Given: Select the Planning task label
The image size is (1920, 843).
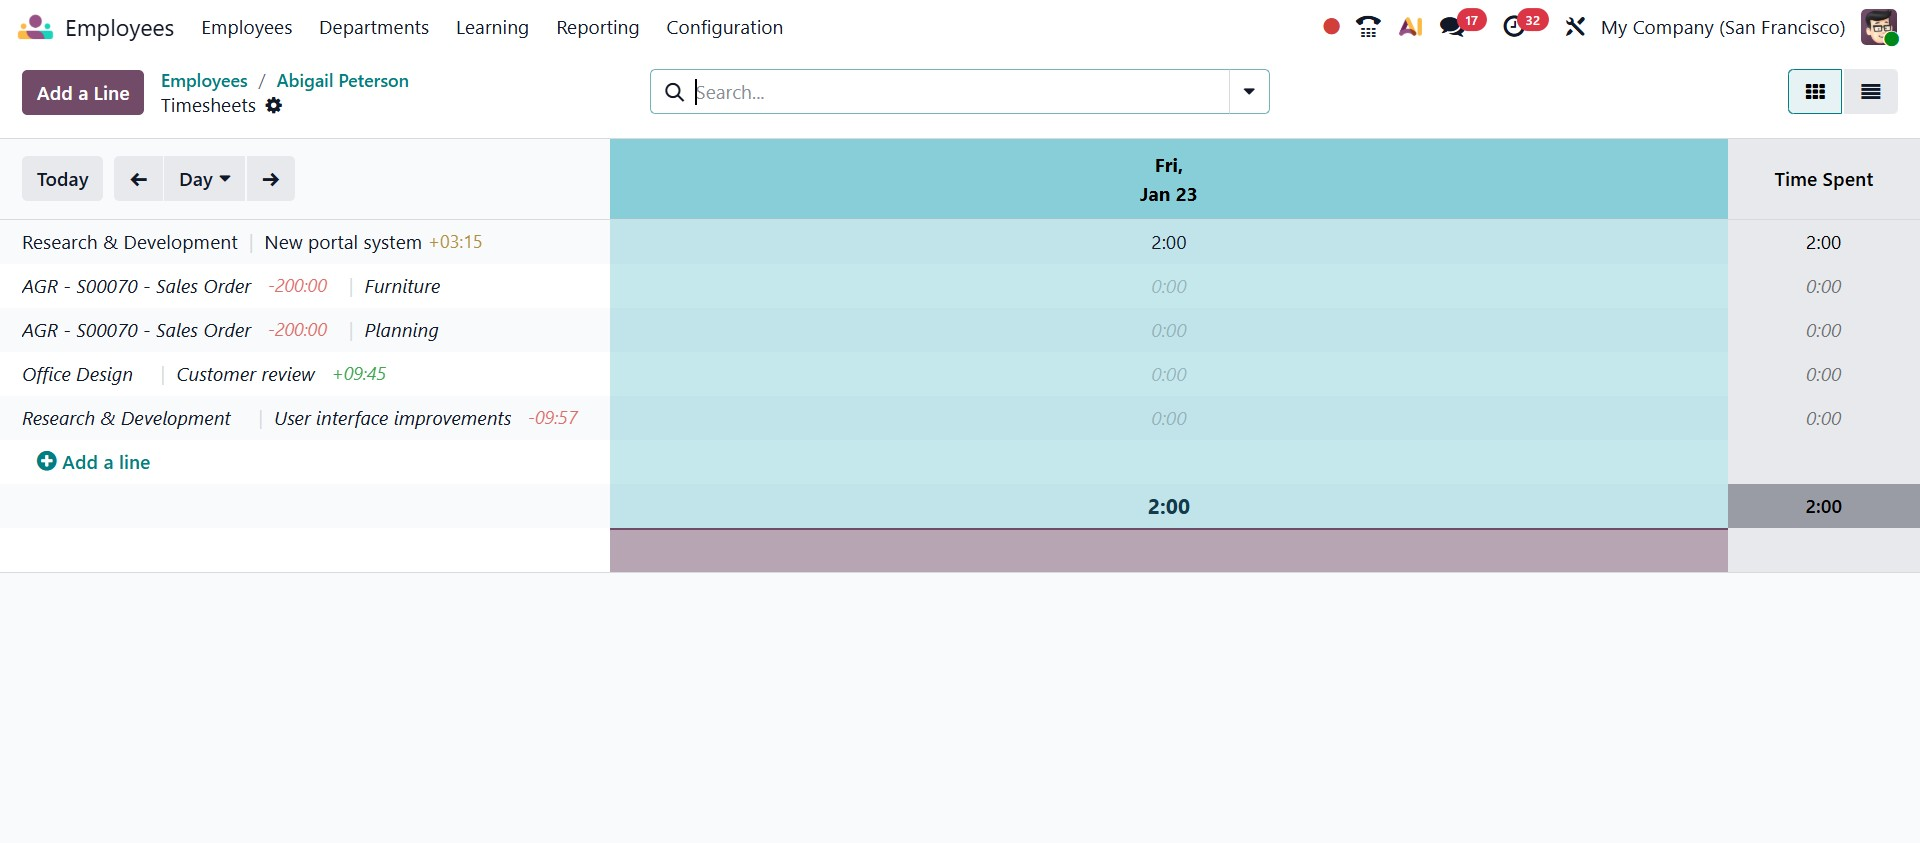Looking at the screenshot, I should 401,330.
